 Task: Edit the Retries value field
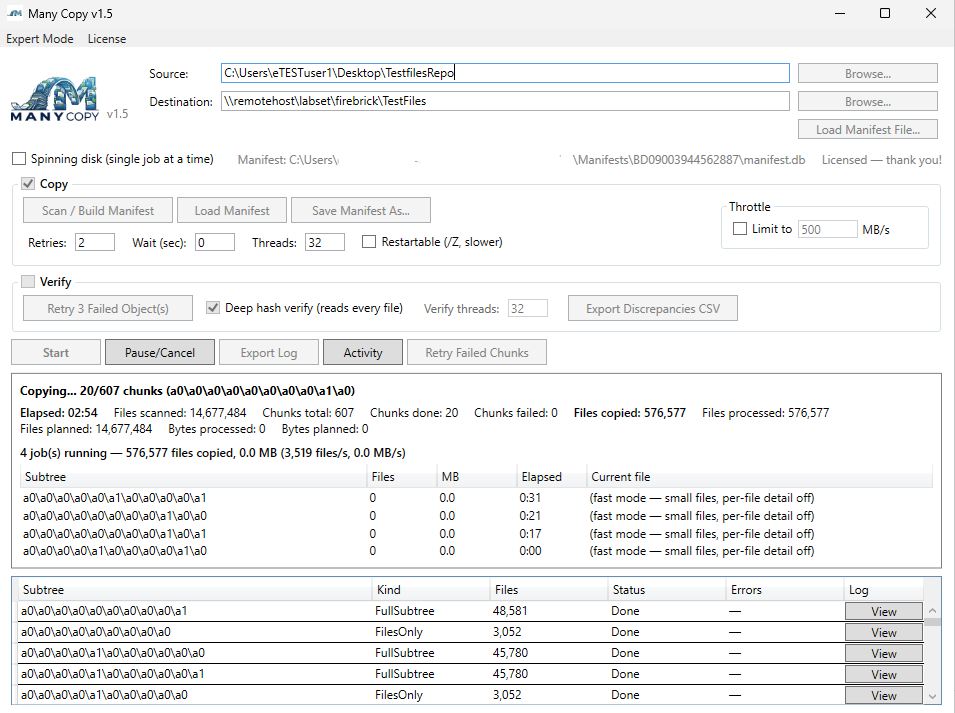pyautogui.click(x=94, y=242)
